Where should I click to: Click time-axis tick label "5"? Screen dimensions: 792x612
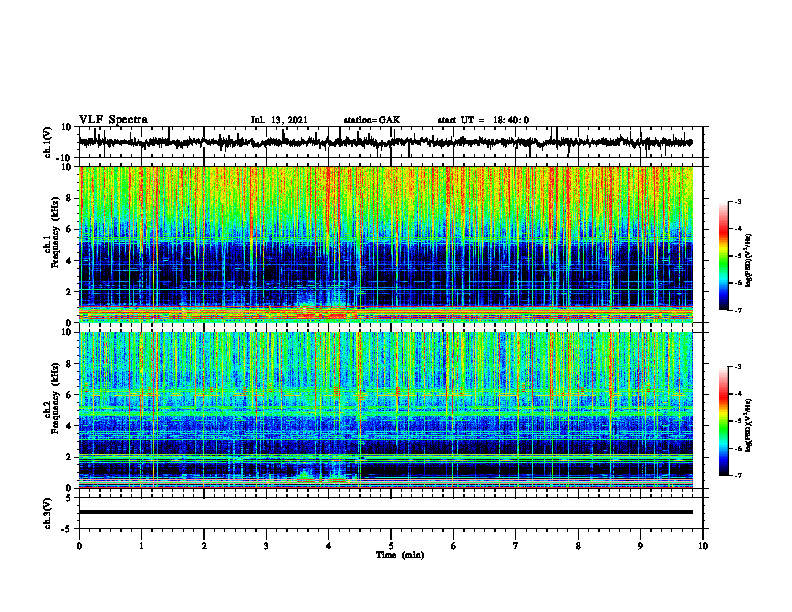pos(391,546)
